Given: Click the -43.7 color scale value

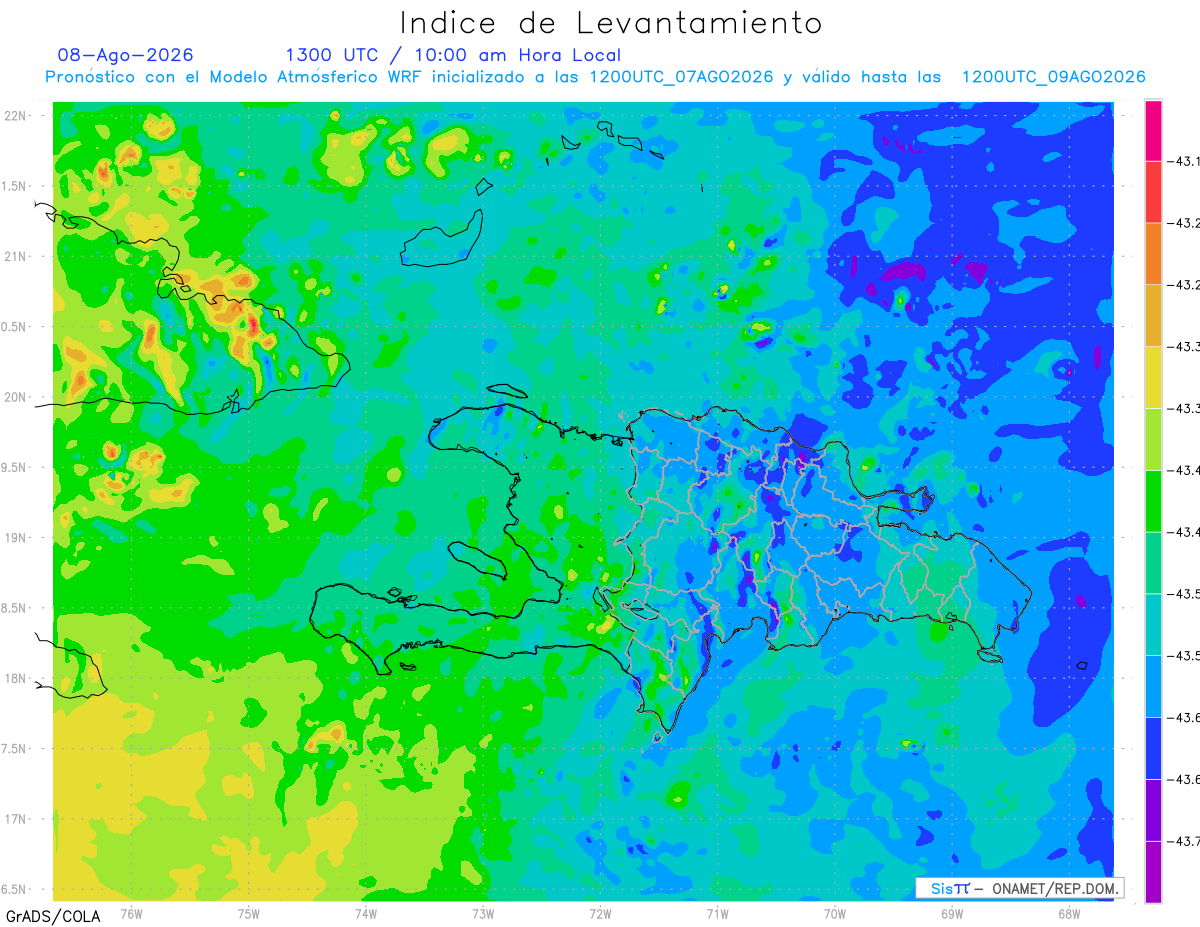Looking at the screenshot, I should (x=1184, y=842).
